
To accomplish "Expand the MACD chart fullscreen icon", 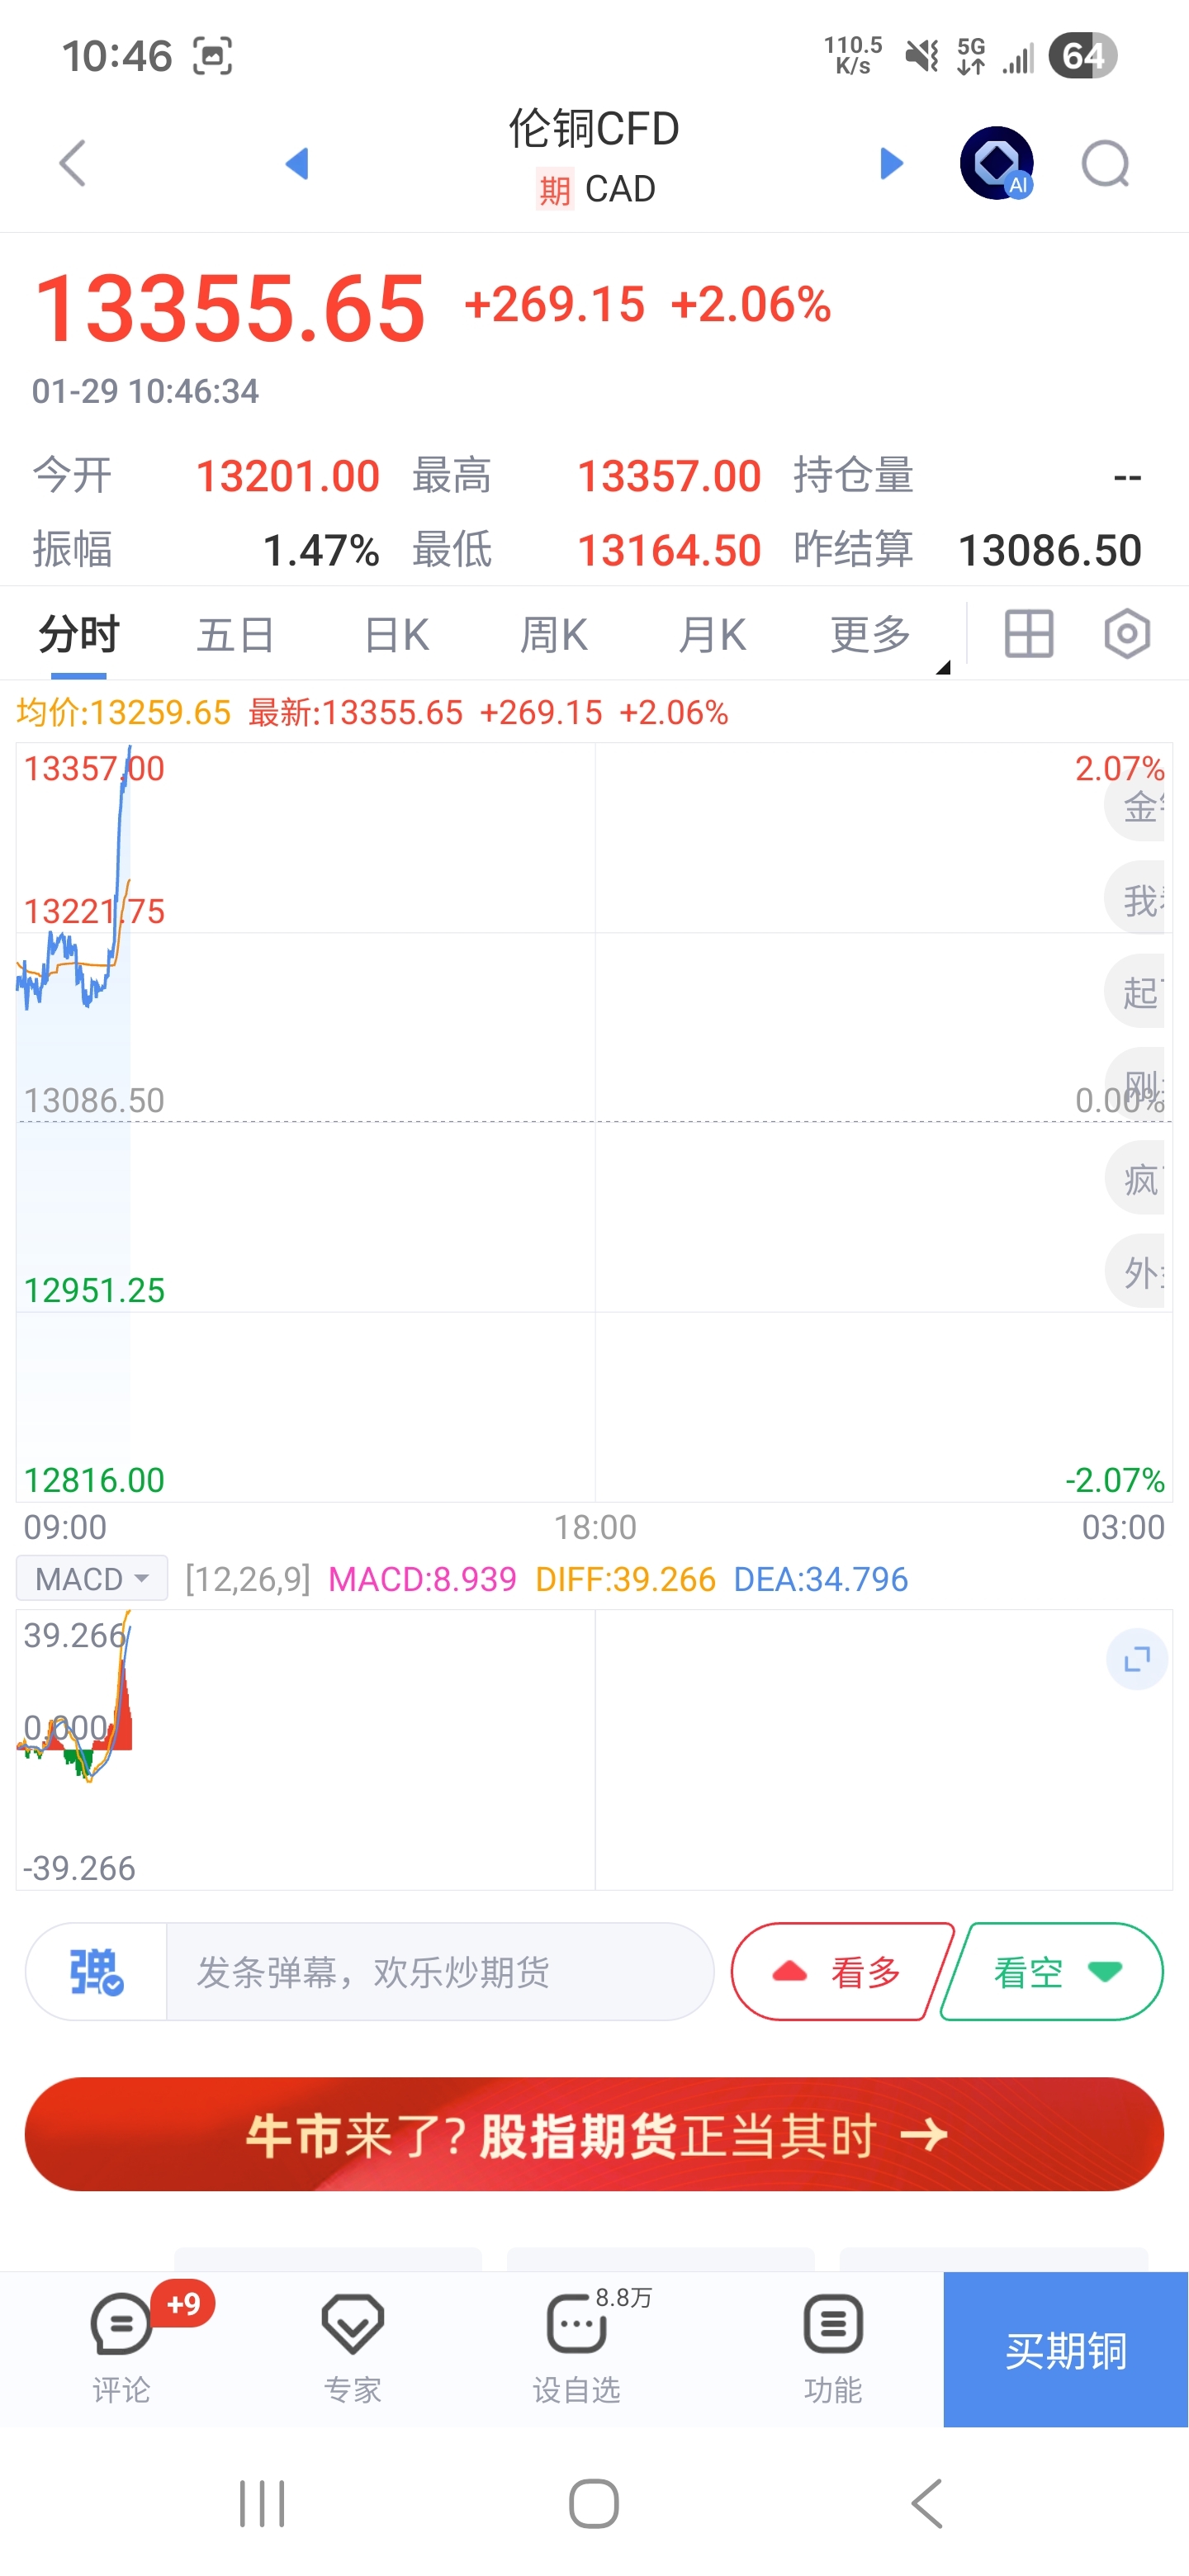I will [x=1137, y=1660].
